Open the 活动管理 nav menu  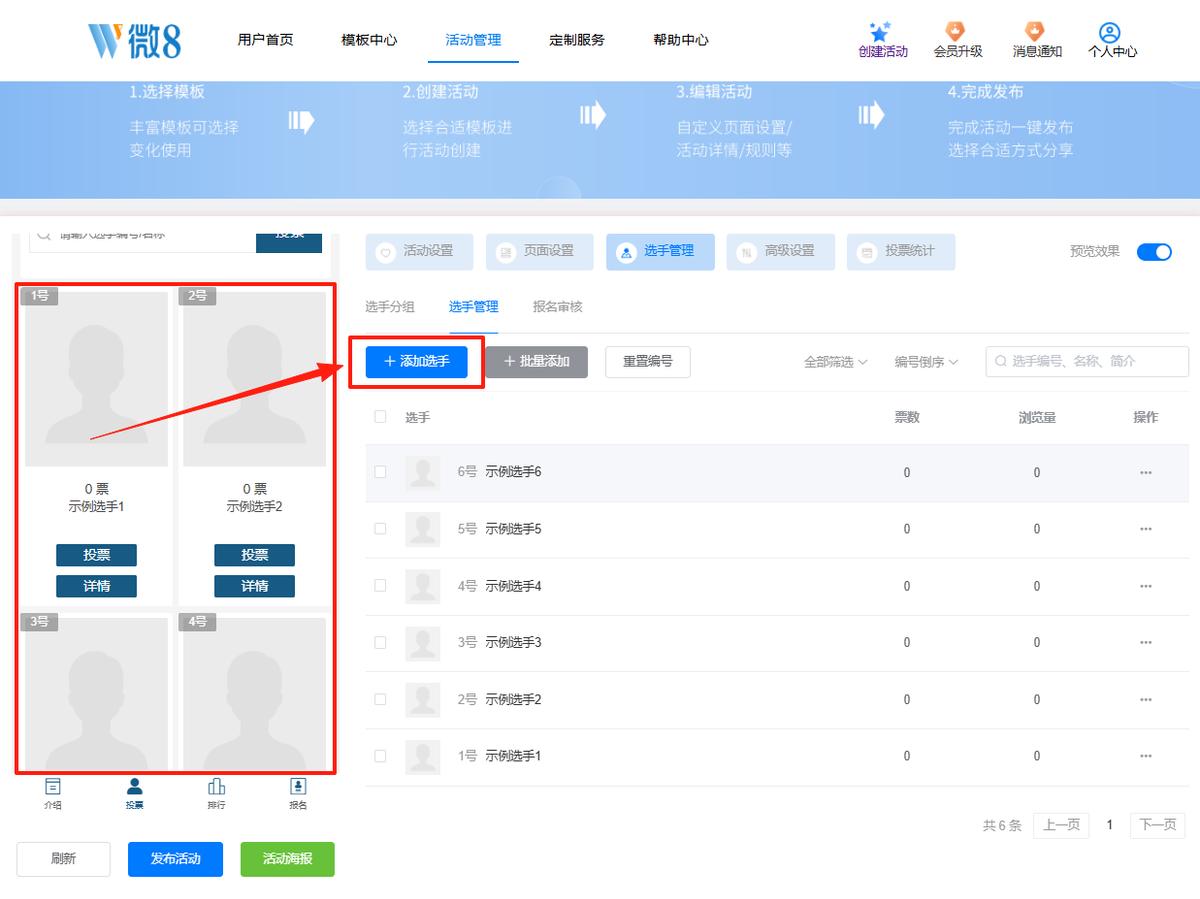coord(473,40)
